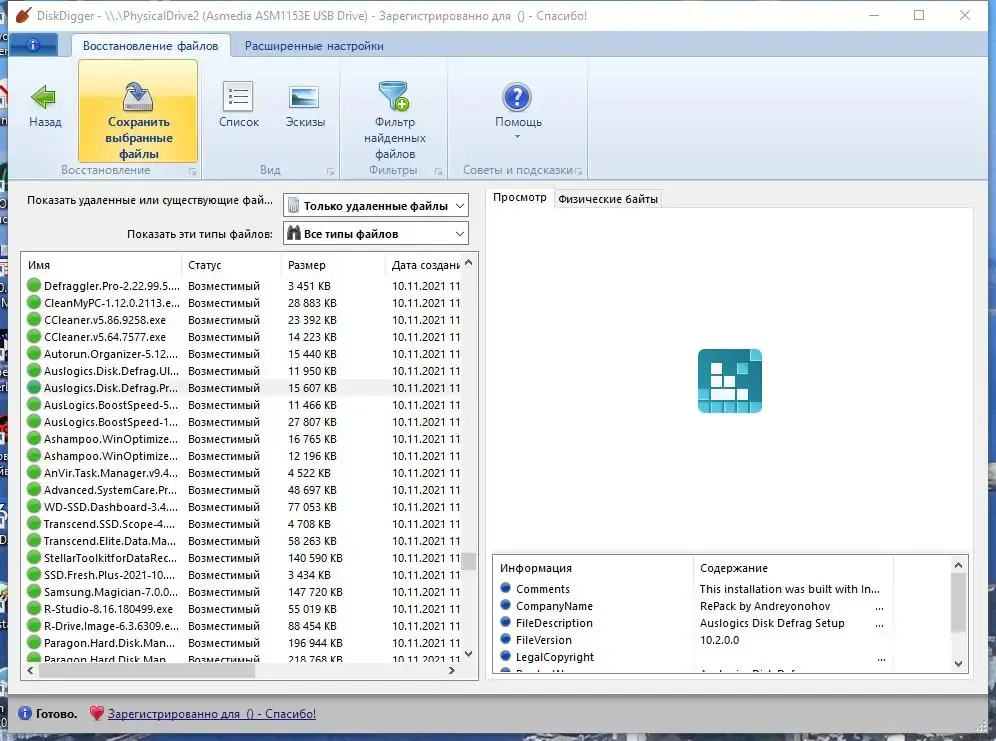Click the heart icon in status bar

[x=97, y=713]
